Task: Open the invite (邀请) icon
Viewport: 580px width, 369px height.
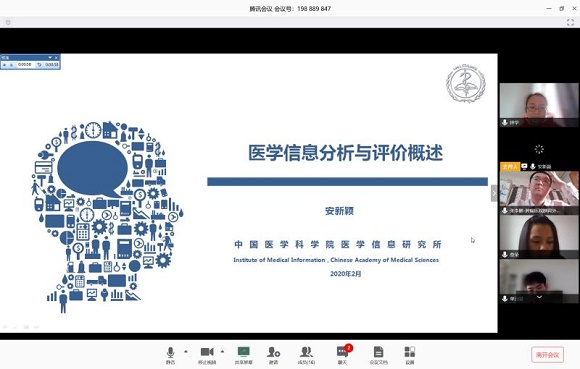Action: point(273,352)
